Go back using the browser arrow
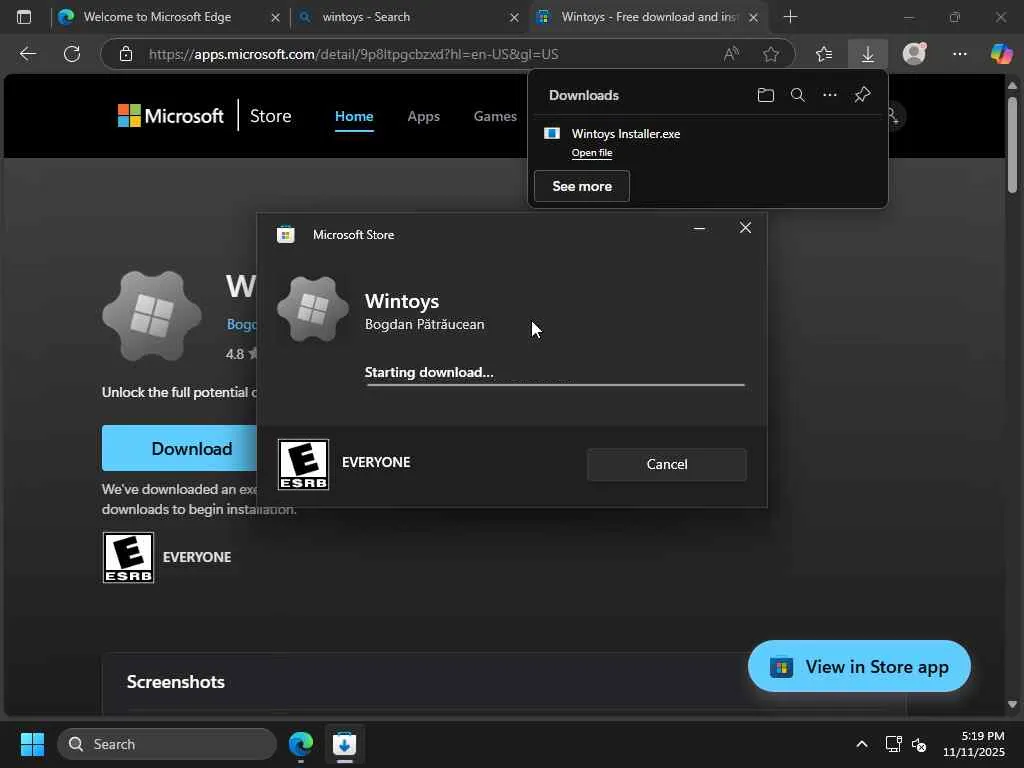Screen dimensions: 1024x768 tap(27, 54)
